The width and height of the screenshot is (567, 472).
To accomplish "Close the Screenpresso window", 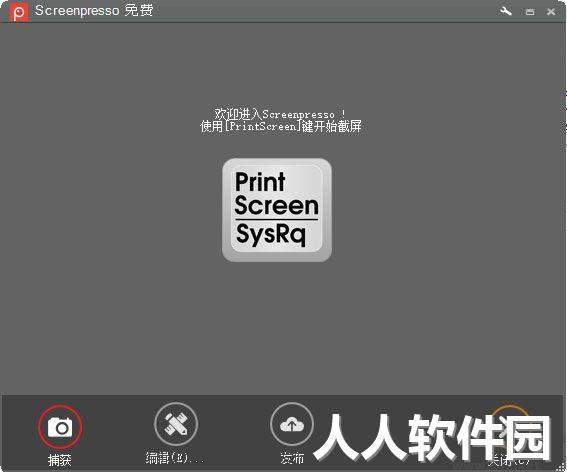I will (551, 12).
